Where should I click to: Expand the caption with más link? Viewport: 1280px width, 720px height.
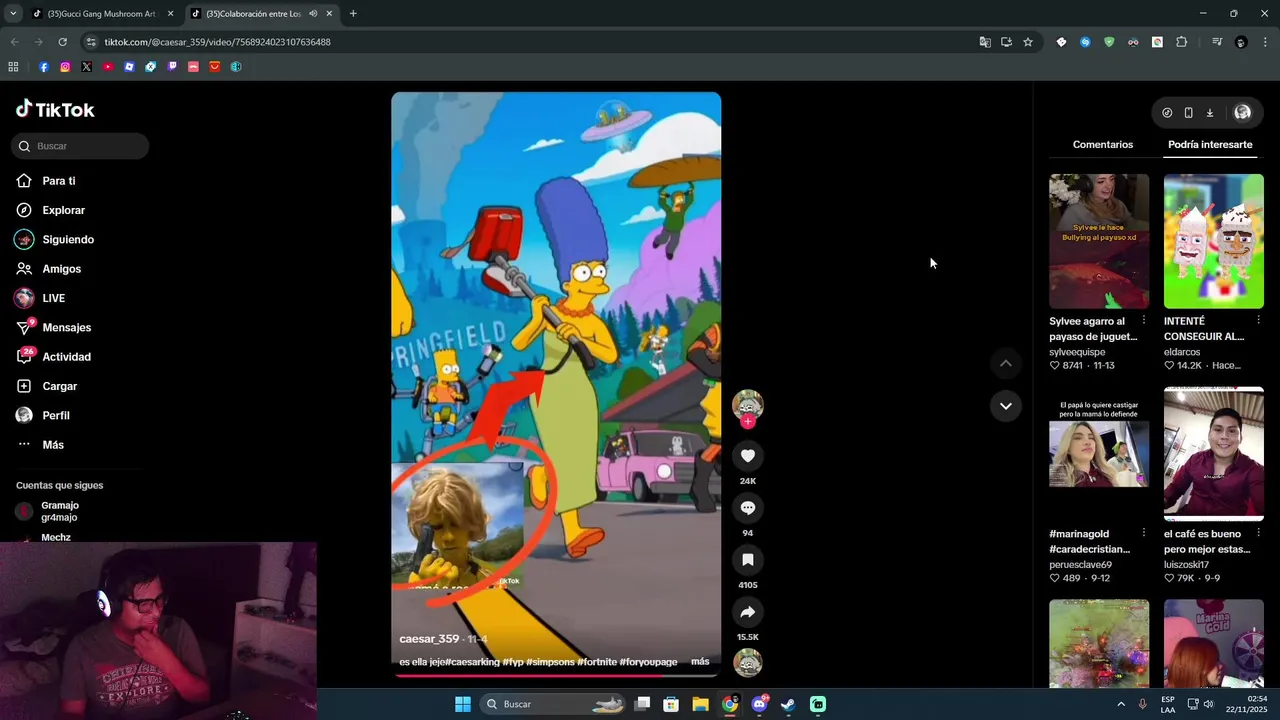700,662
